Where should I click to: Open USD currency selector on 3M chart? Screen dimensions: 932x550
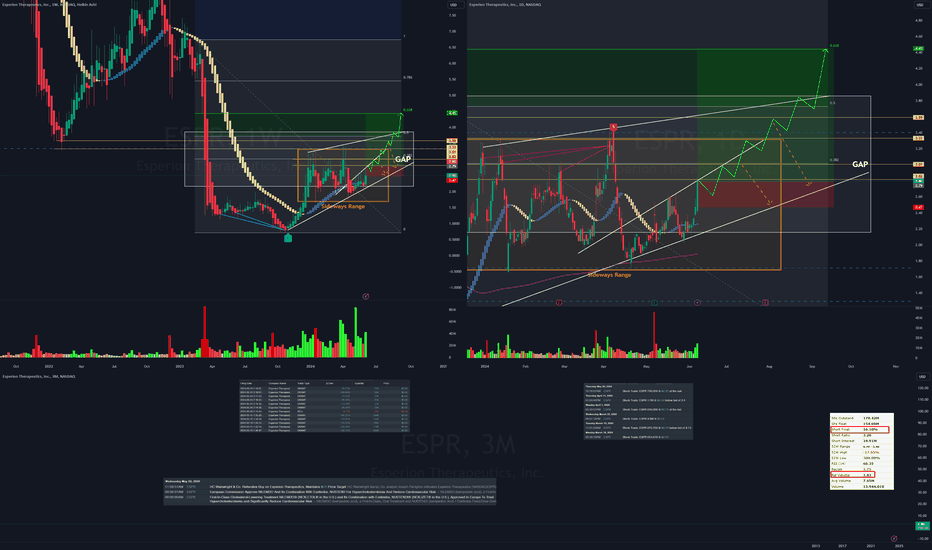pyautogui.click(x=922, y=376)
